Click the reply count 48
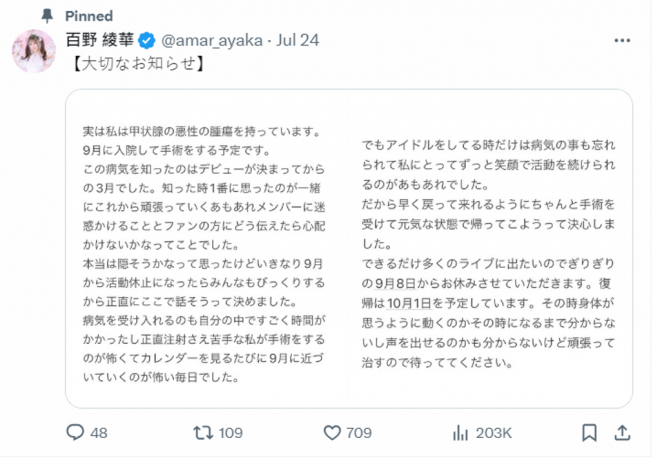The image size is (660, 458). 99,433
